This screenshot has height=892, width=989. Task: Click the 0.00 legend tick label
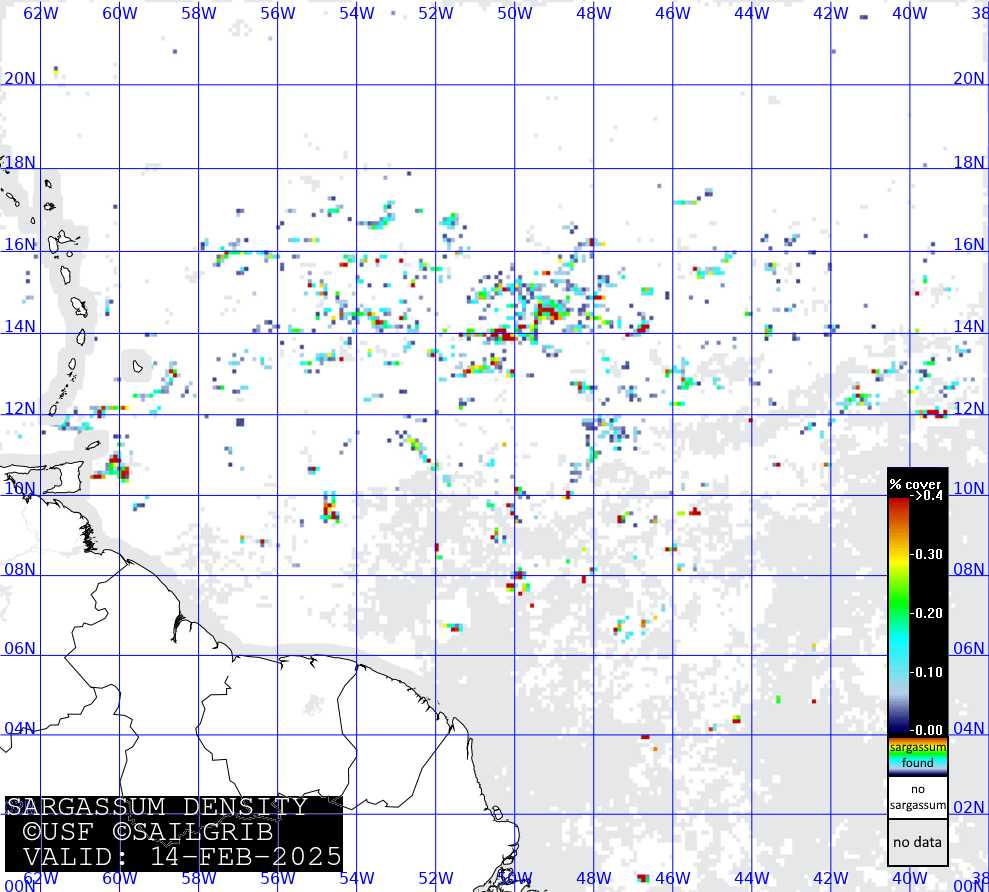[925, 730]
